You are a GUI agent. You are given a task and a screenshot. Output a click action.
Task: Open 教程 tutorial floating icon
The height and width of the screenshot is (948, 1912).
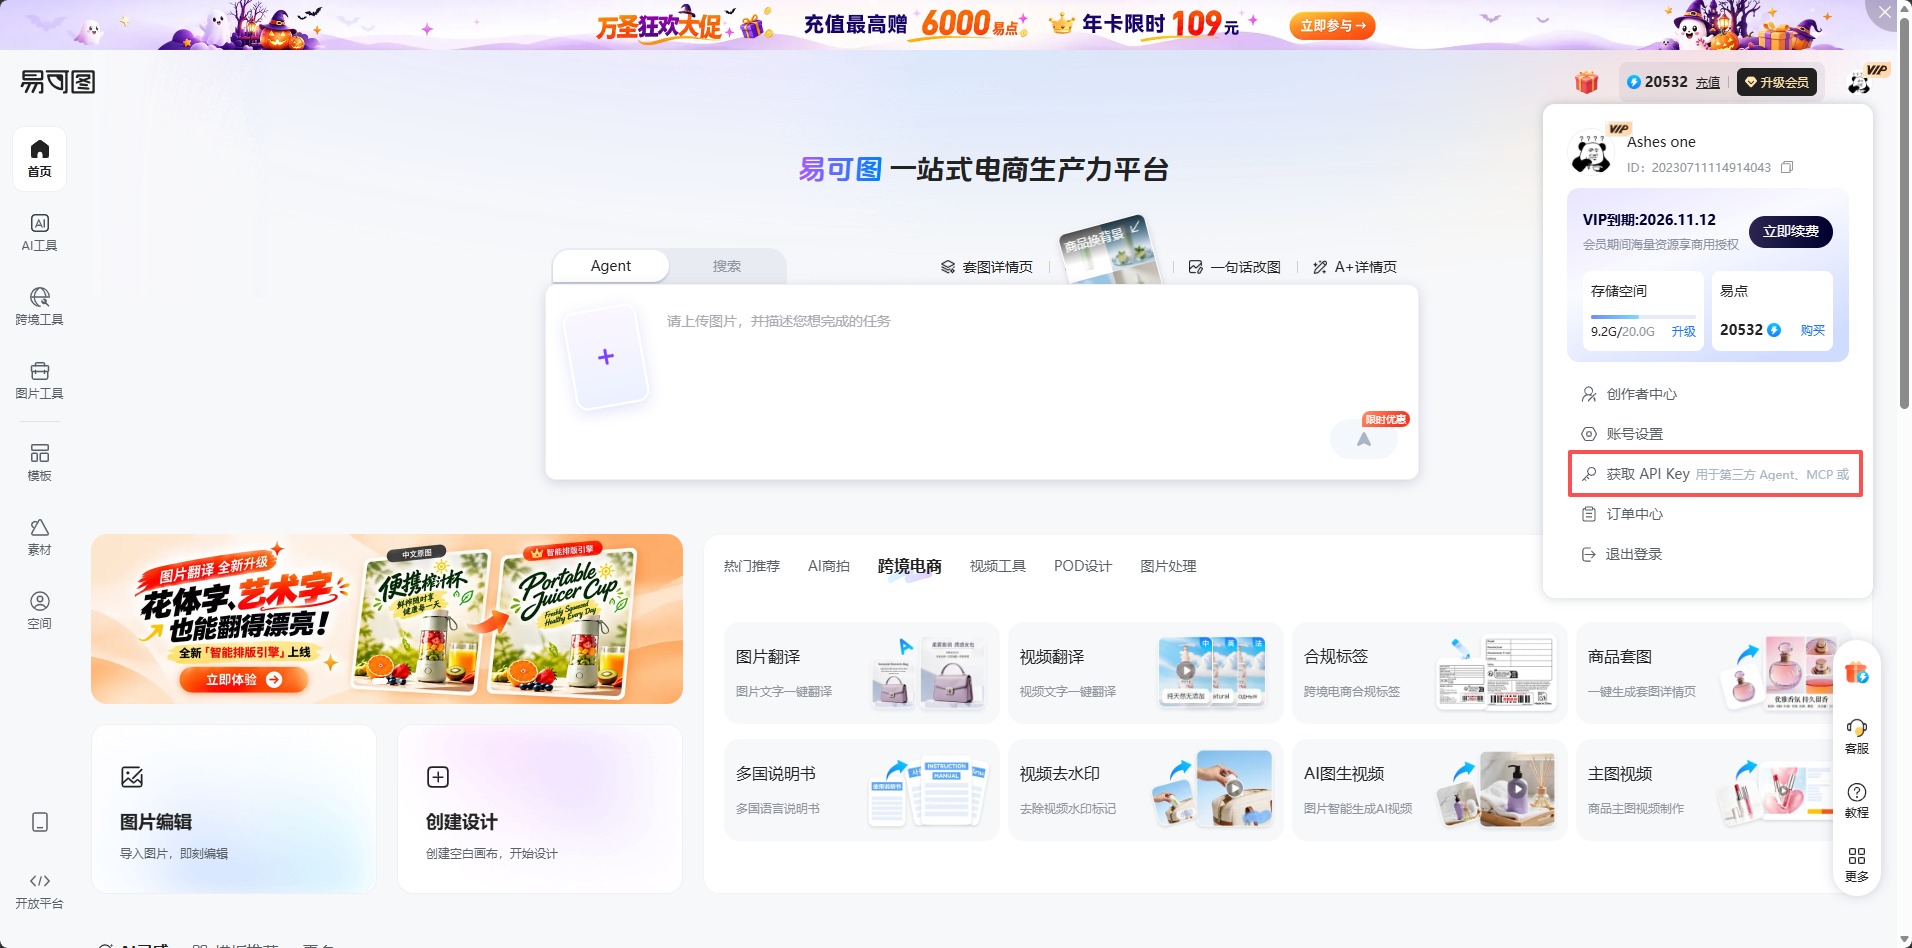(x=1857, y=801)
